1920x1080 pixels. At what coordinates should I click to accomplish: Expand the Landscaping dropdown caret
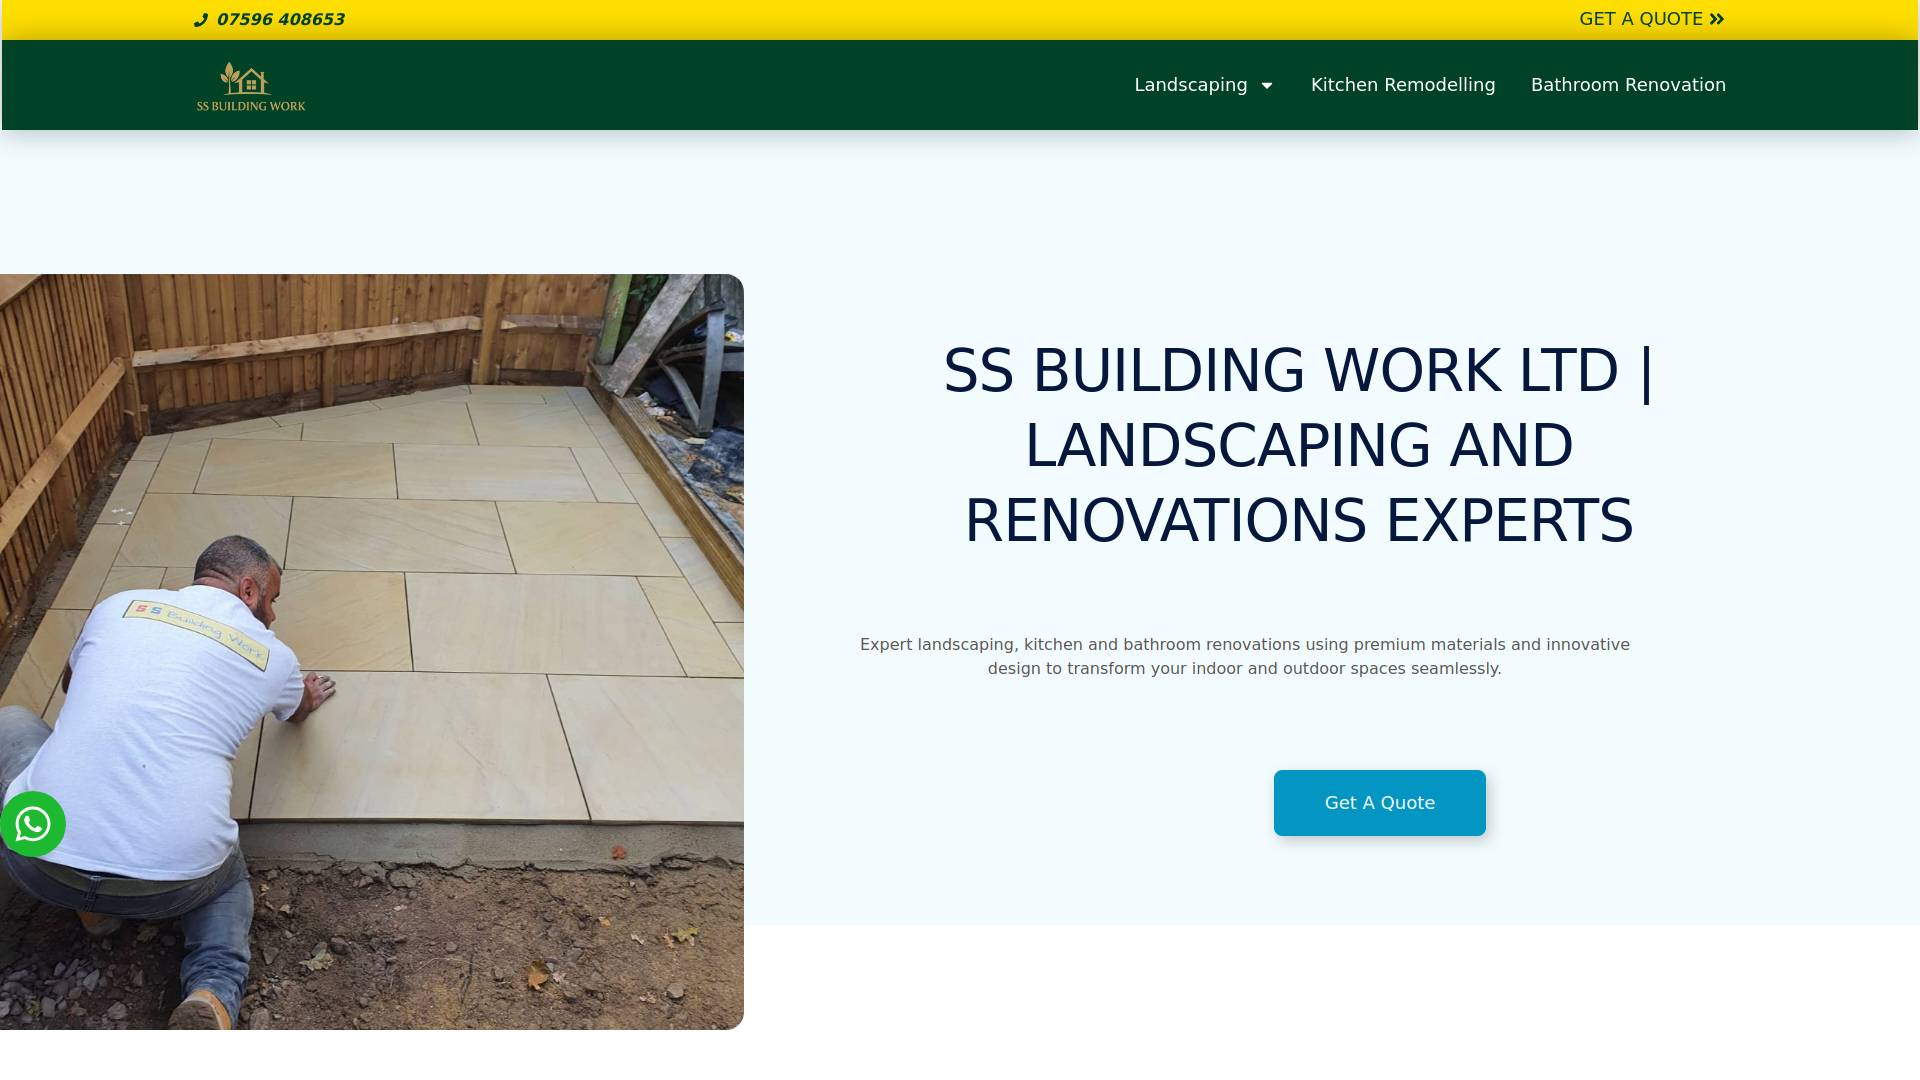(x=1267, y=86)
